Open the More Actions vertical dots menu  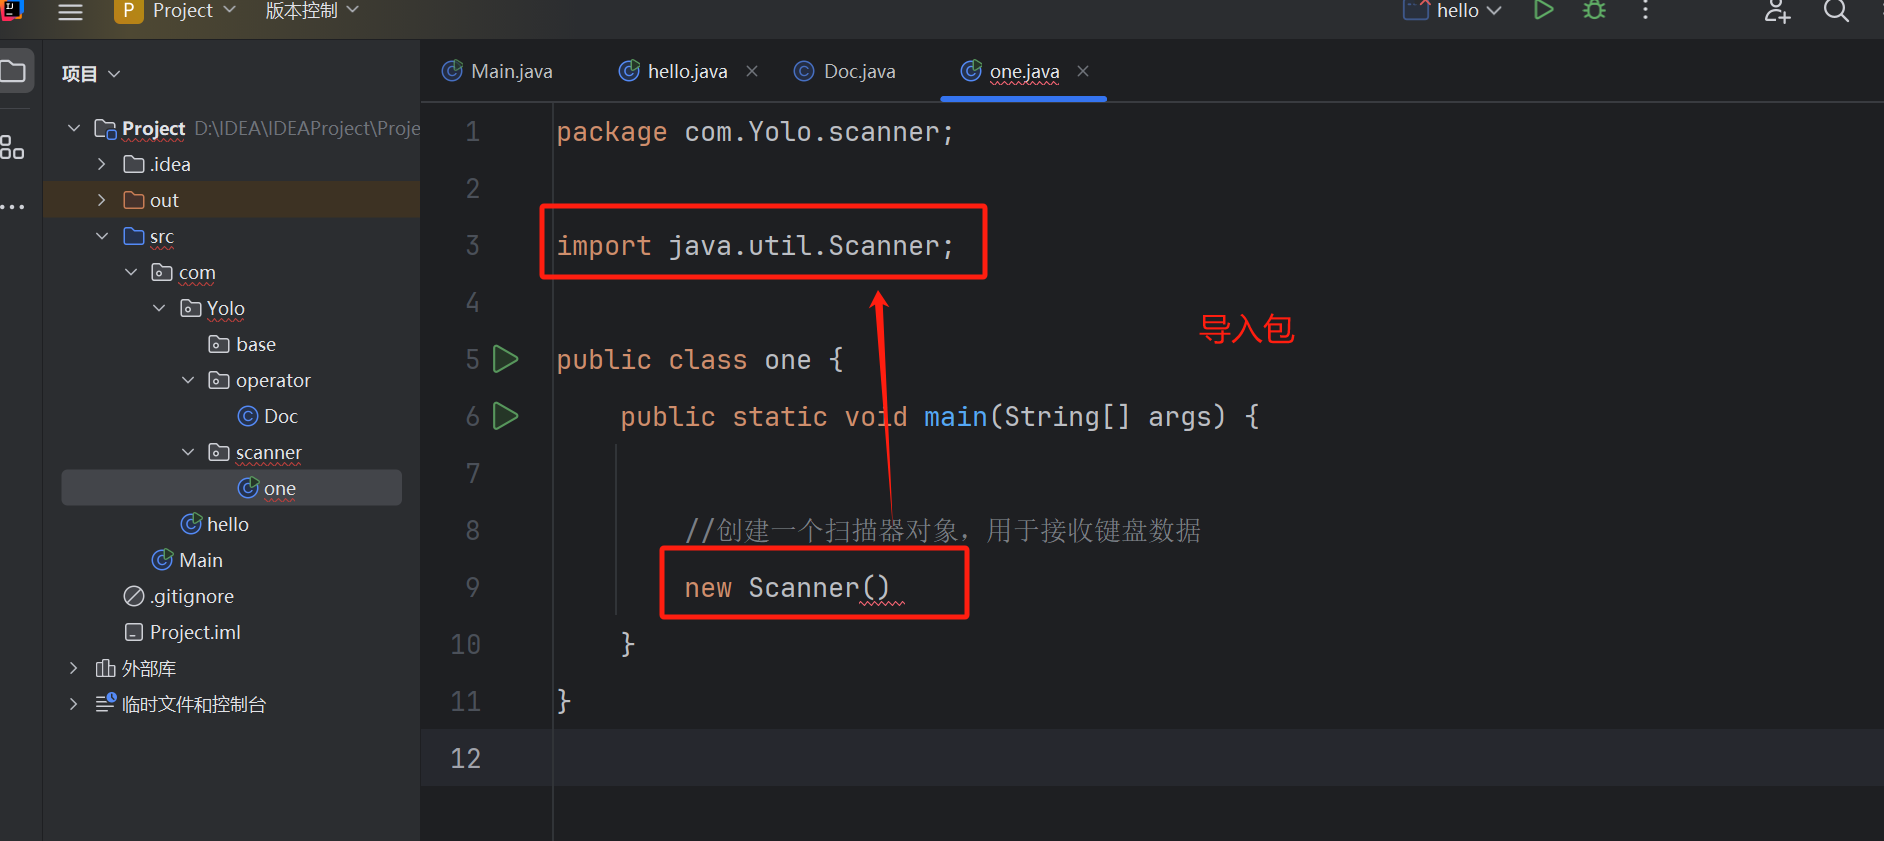coord(1645,11)
